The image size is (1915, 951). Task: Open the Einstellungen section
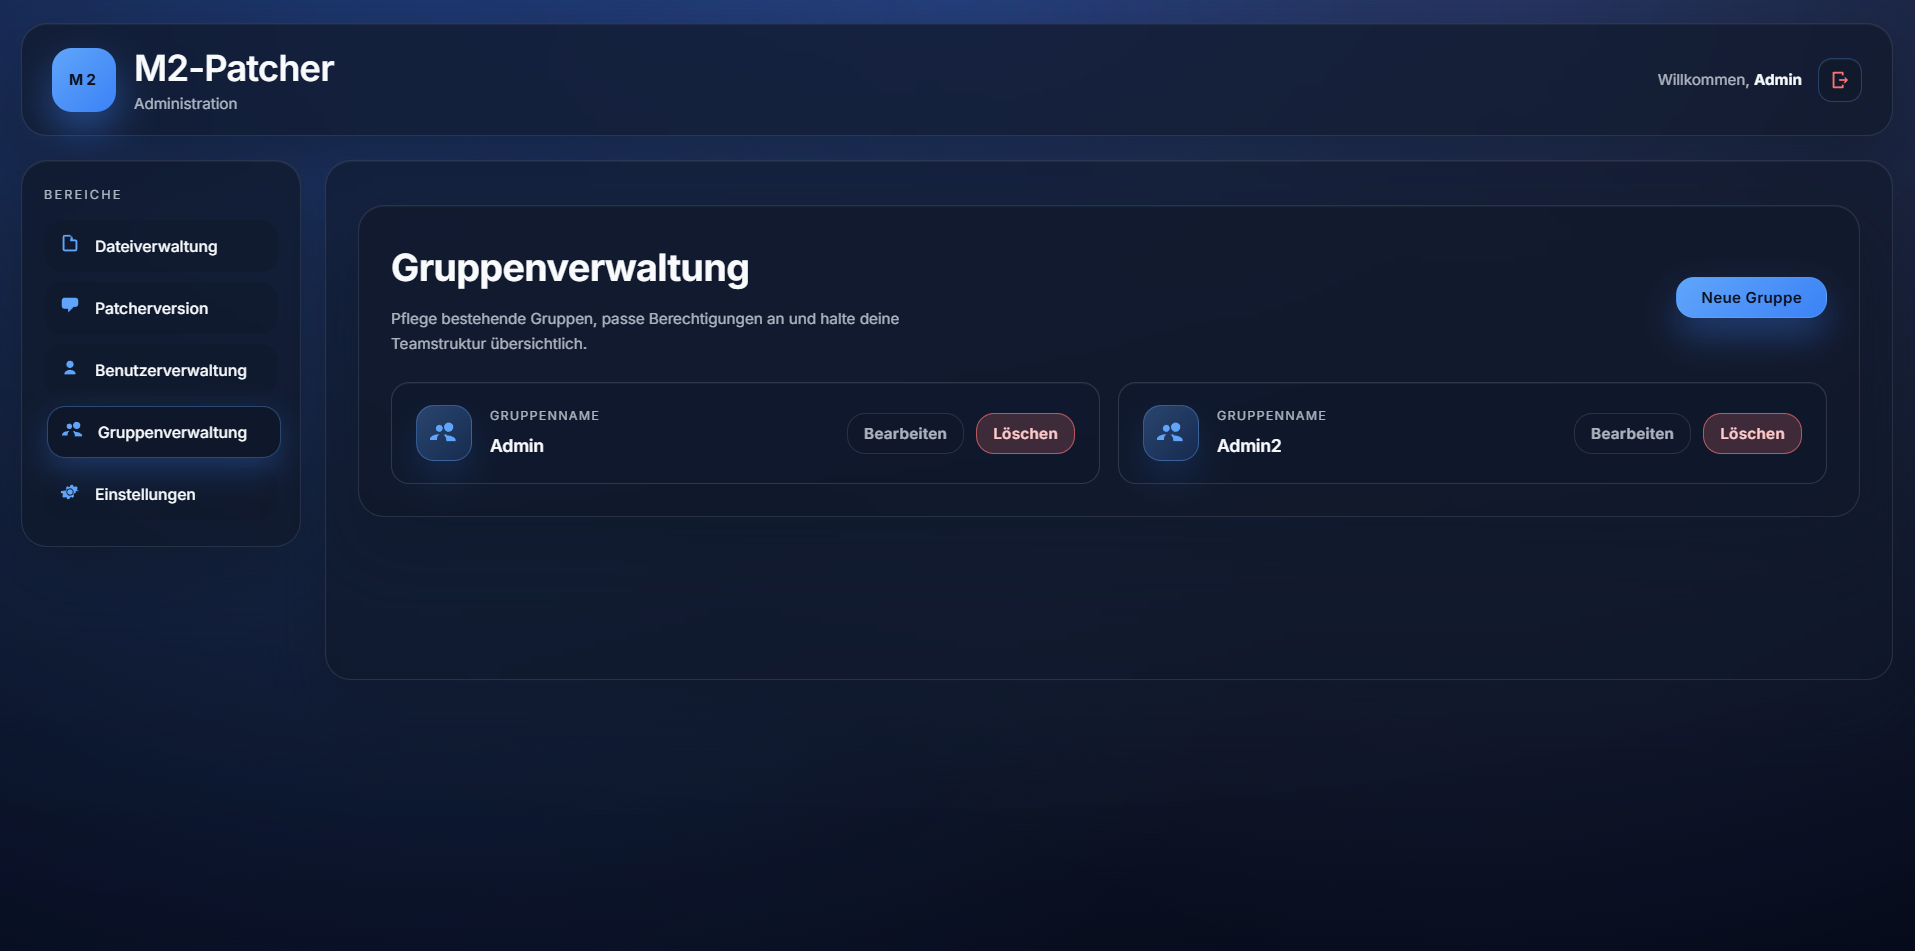pyautogui.click(x=163, y=494)
